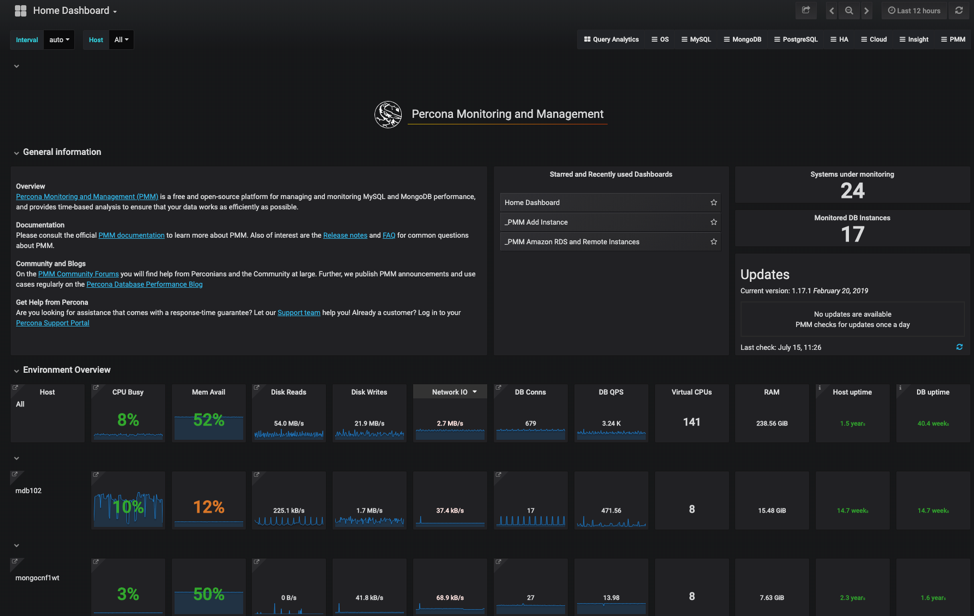Click the Grafana apps grid icon
Viewport: 974px width, 616px height.
(x=19, y=10)
